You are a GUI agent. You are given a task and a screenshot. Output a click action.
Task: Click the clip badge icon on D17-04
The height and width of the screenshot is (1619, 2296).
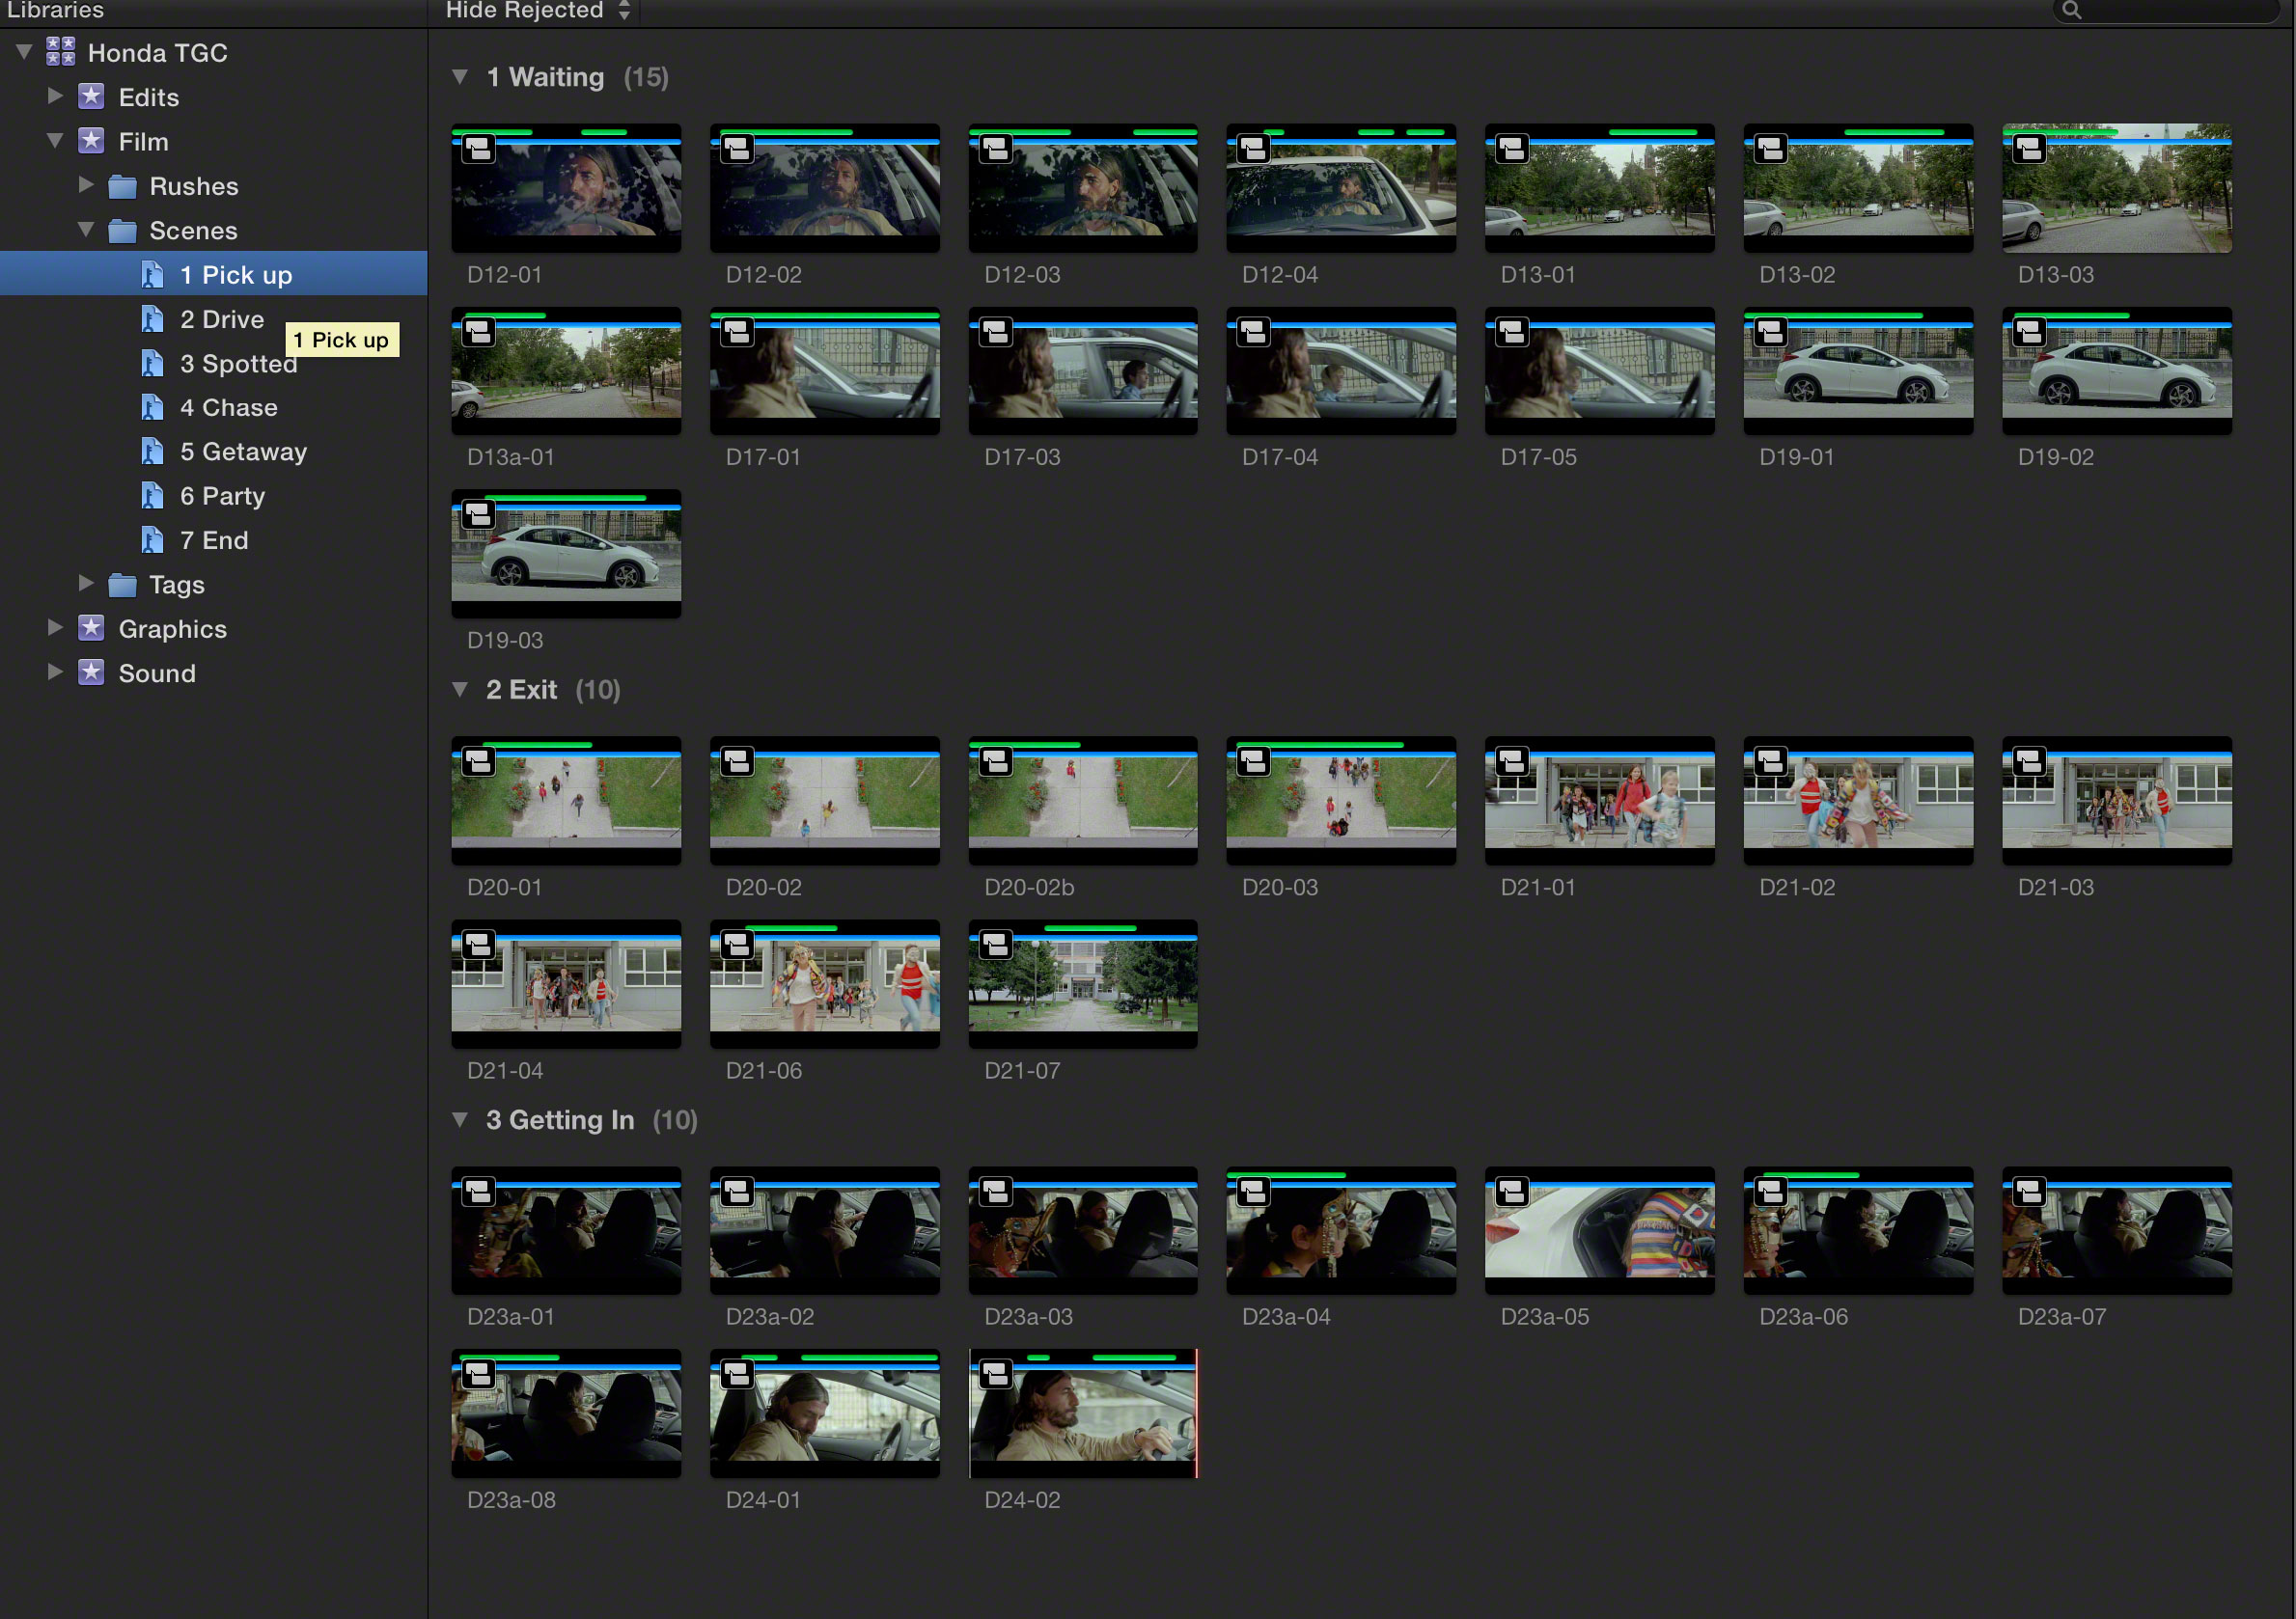[x=1253, y=332]
